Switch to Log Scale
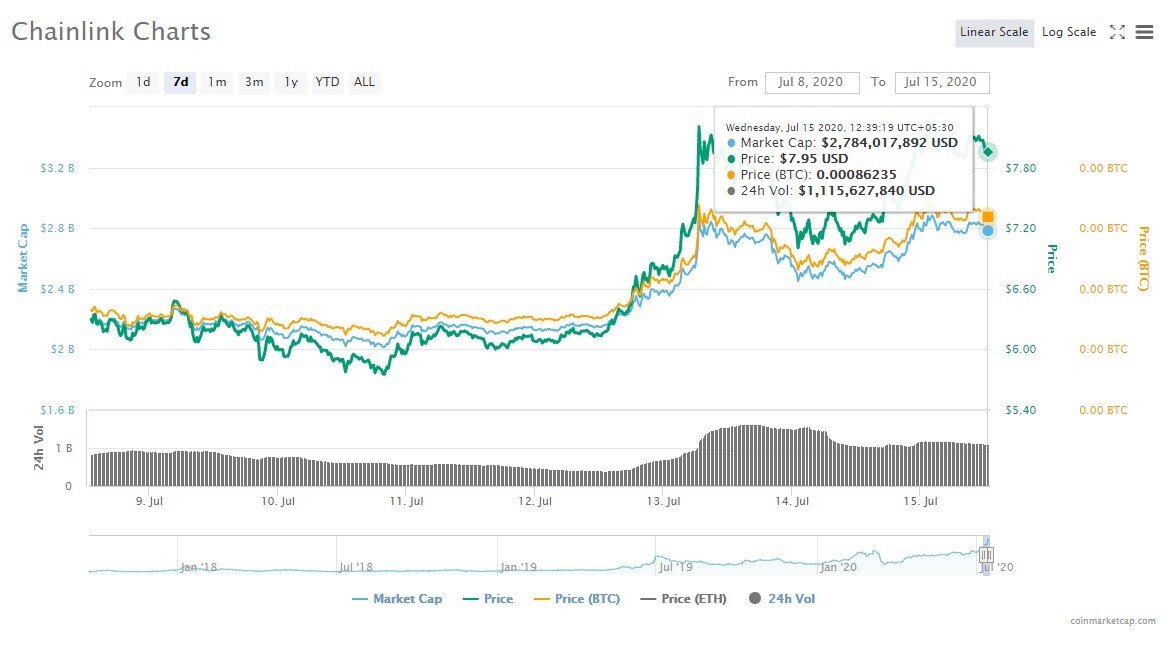 tap(1069, 32)
